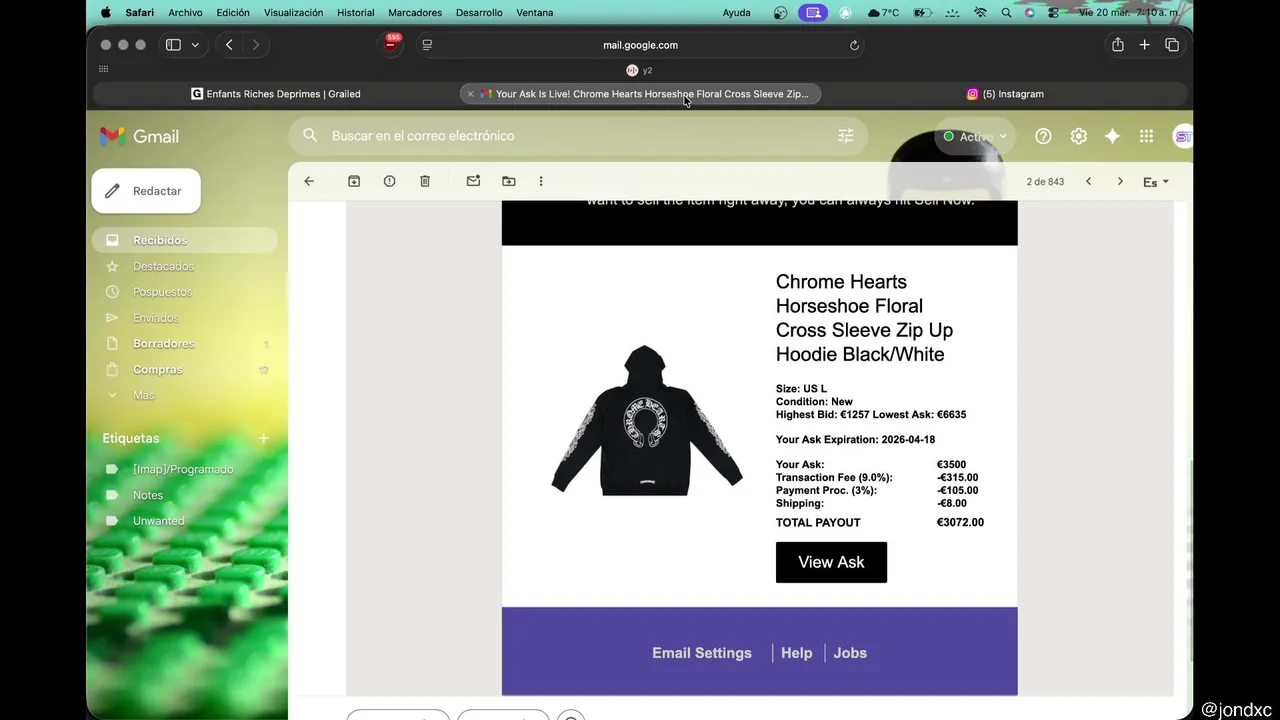The image size is (1280, 720).
Task: Delete this email with trash icon
Action: (x=425, y=181)
